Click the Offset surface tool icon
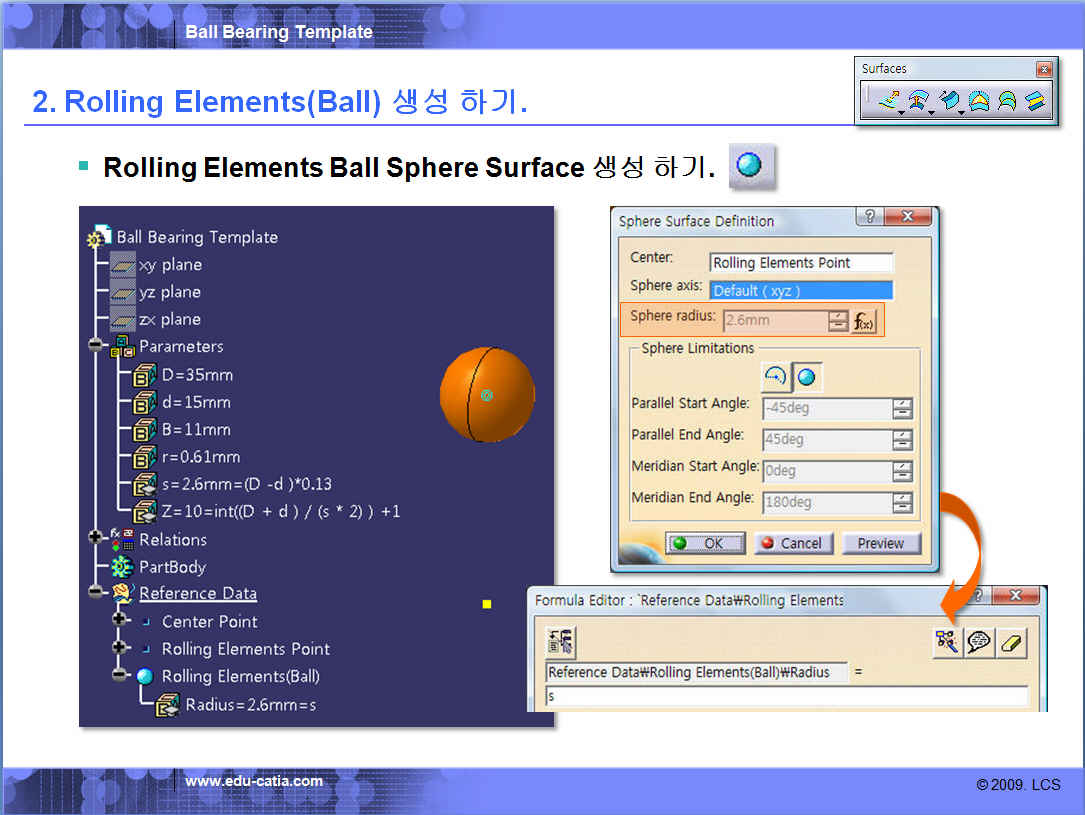The image size is (1085, 815). click(x=917, y=101)
